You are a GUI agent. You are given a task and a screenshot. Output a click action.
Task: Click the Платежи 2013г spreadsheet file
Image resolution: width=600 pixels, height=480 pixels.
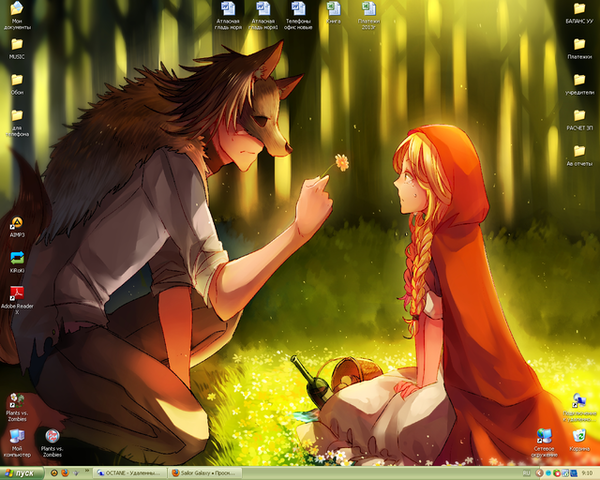point(367,10)
